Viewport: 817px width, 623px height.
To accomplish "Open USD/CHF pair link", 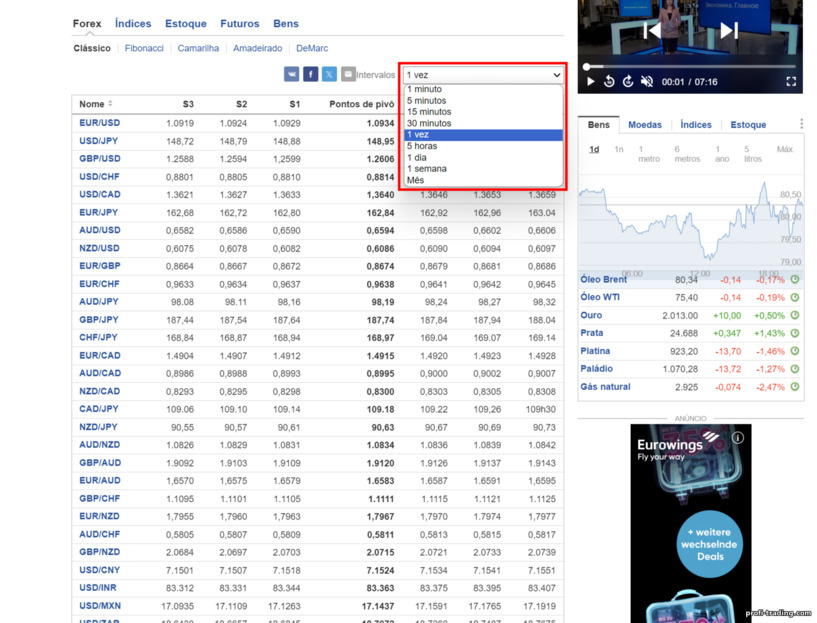I will 100,177.
